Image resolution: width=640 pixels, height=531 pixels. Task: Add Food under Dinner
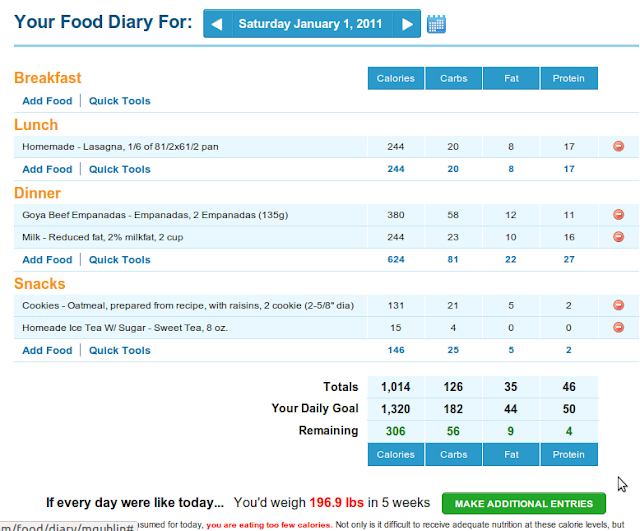[47, 260]
